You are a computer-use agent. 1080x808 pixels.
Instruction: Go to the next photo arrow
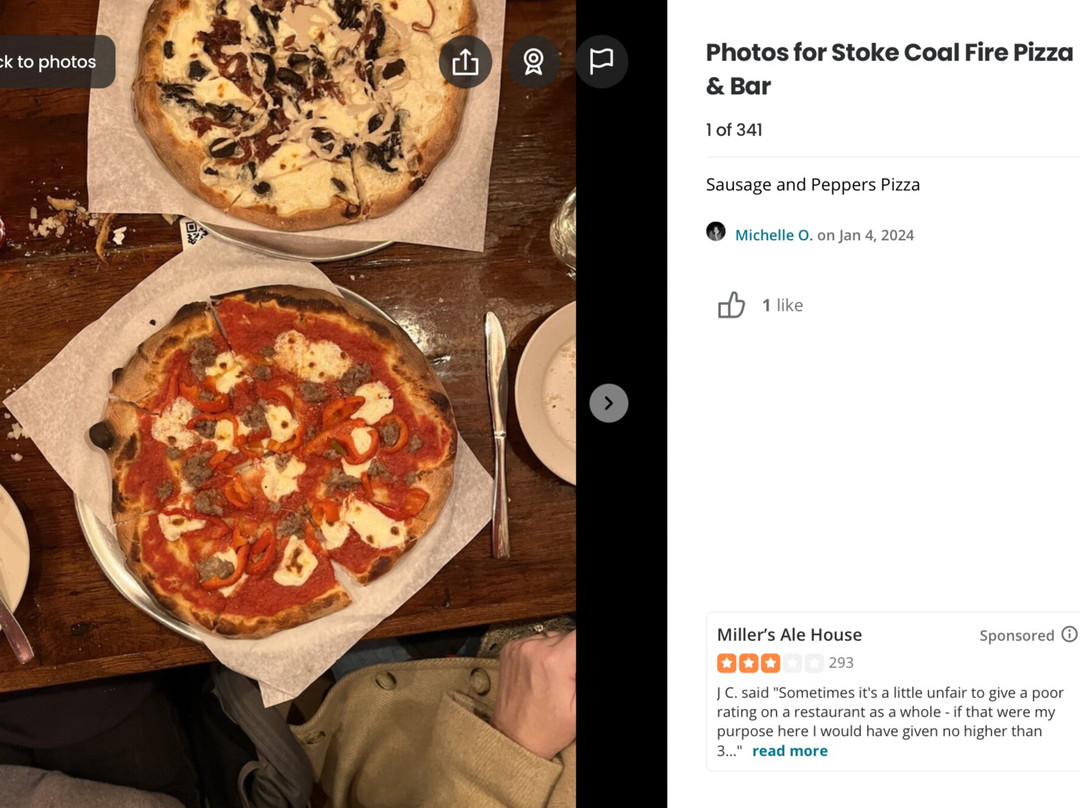click(x=608, y=403)
